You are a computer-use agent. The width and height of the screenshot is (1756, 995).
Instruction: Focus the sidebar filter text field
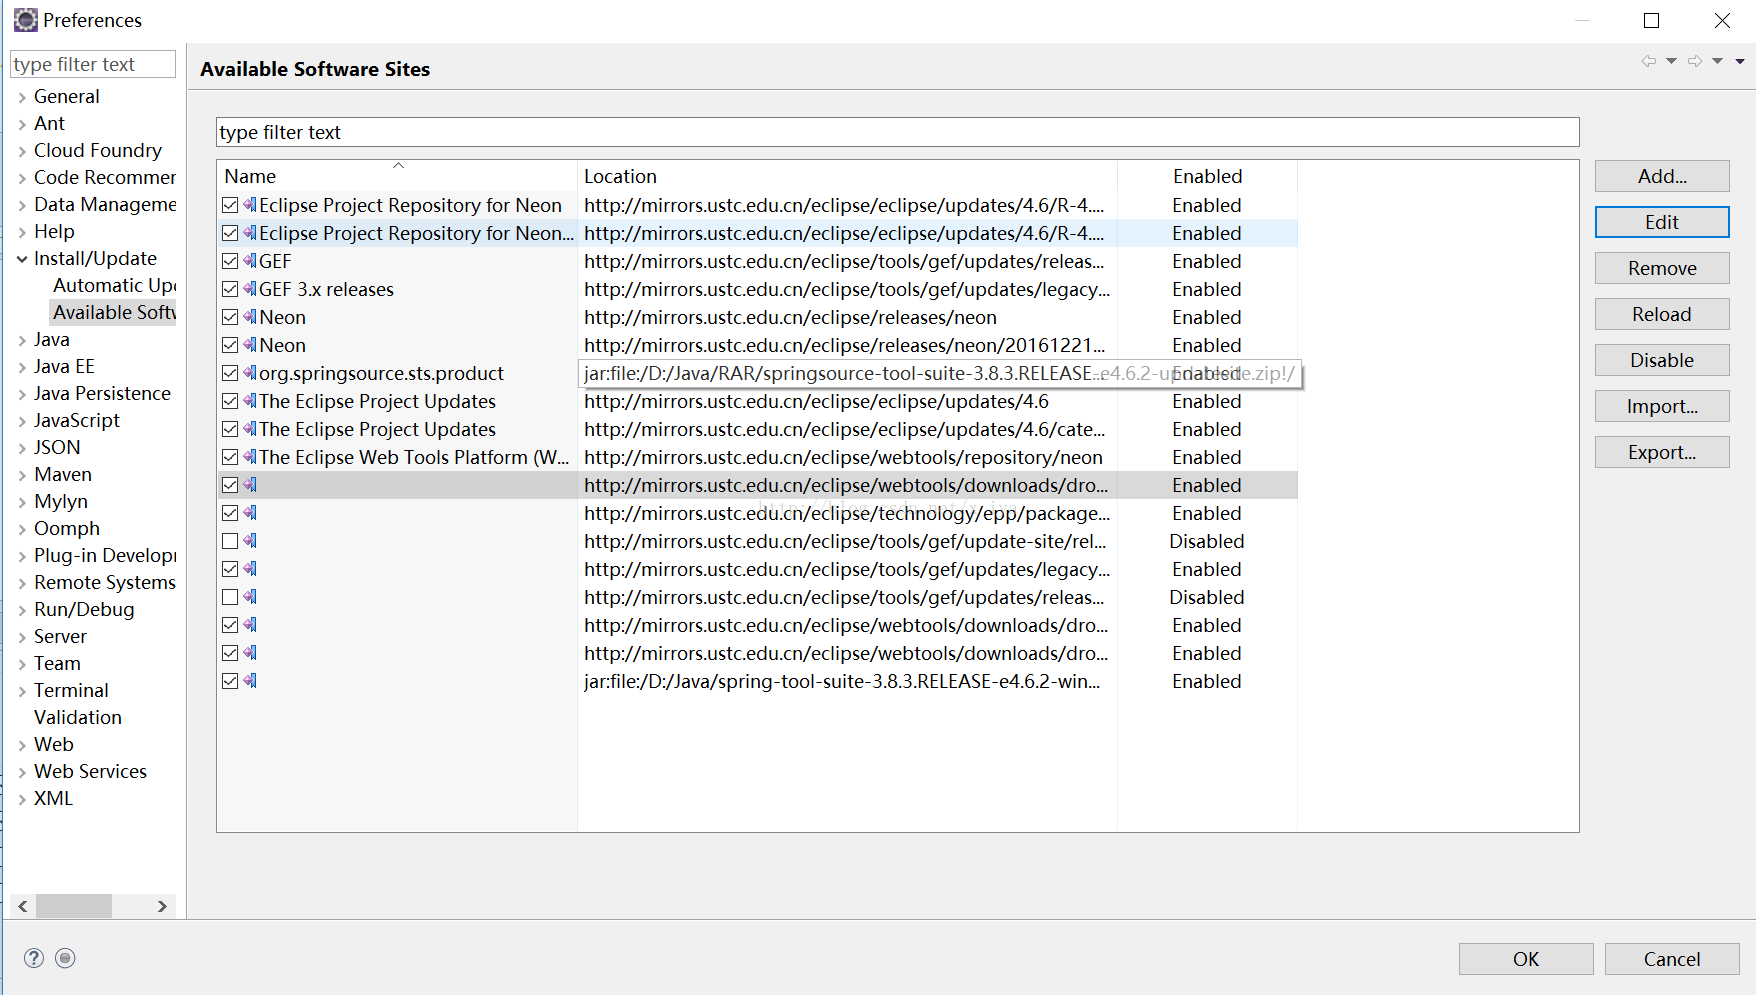tap(93, 64)
